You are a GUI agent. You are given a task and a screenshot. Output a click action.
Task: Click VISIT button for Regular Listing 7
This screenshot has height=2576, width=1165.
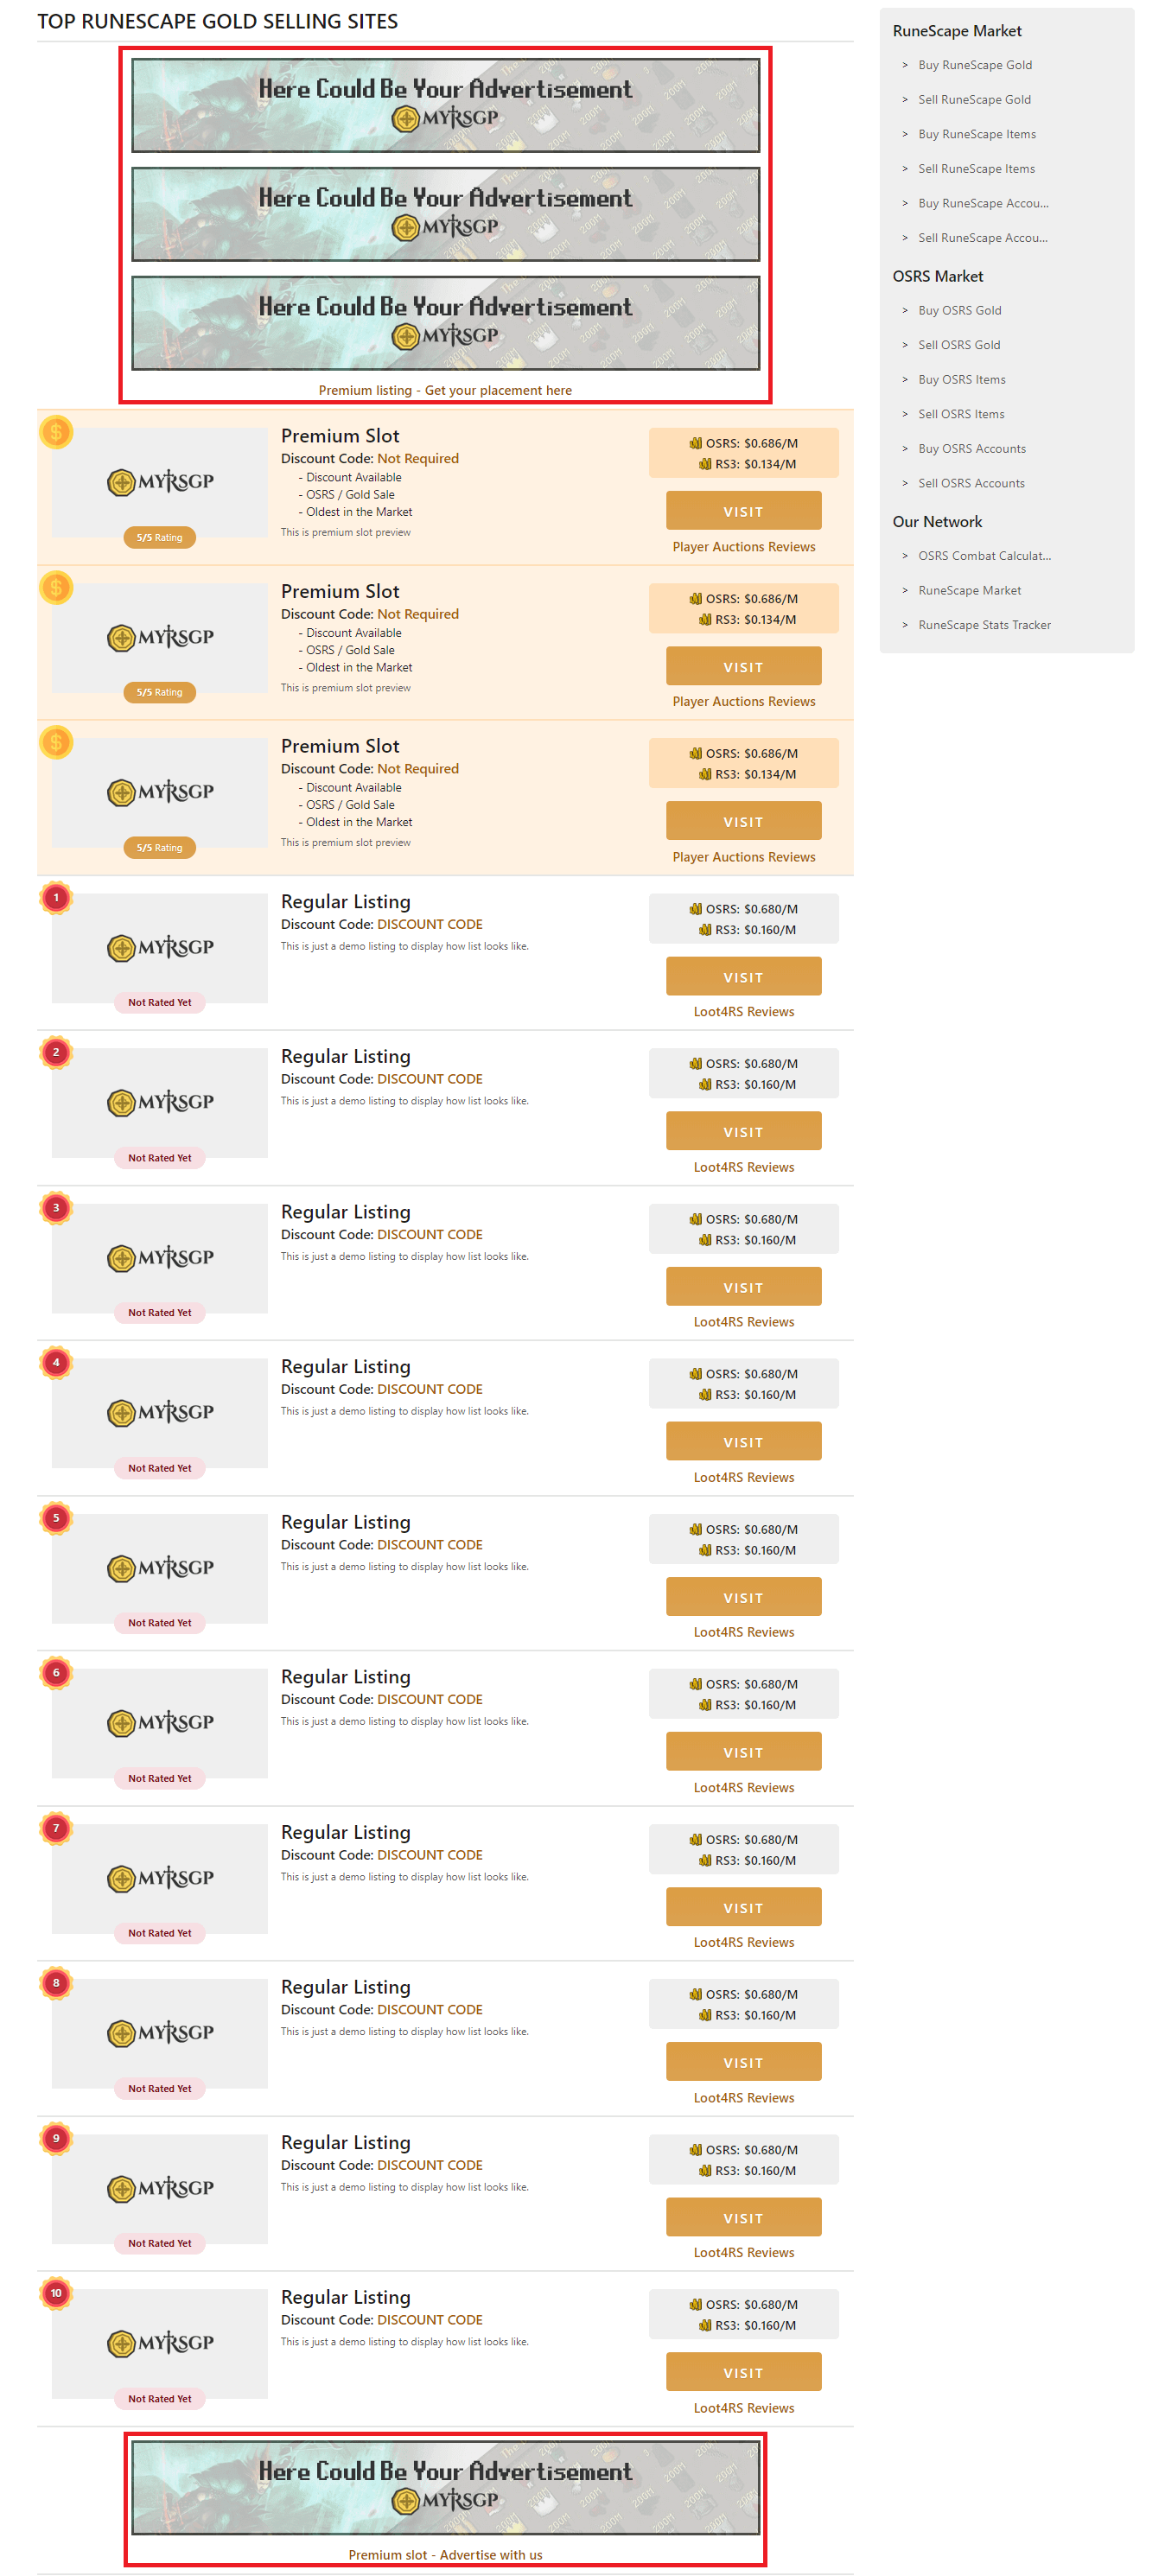tap(743, 1907)
